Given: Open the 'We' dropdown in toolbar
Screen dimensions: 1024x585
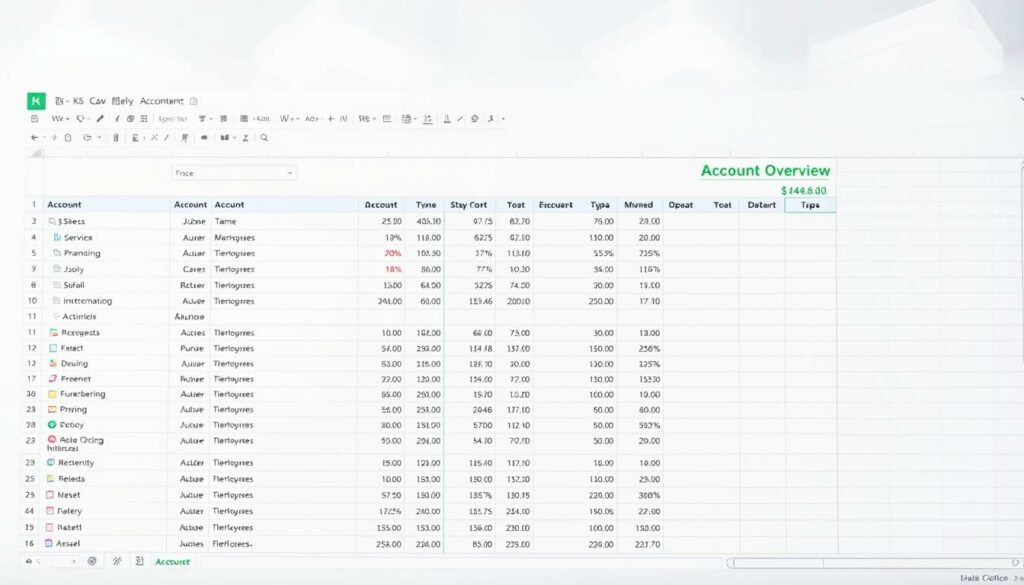Looking at the screenshot, I should 61,119.
